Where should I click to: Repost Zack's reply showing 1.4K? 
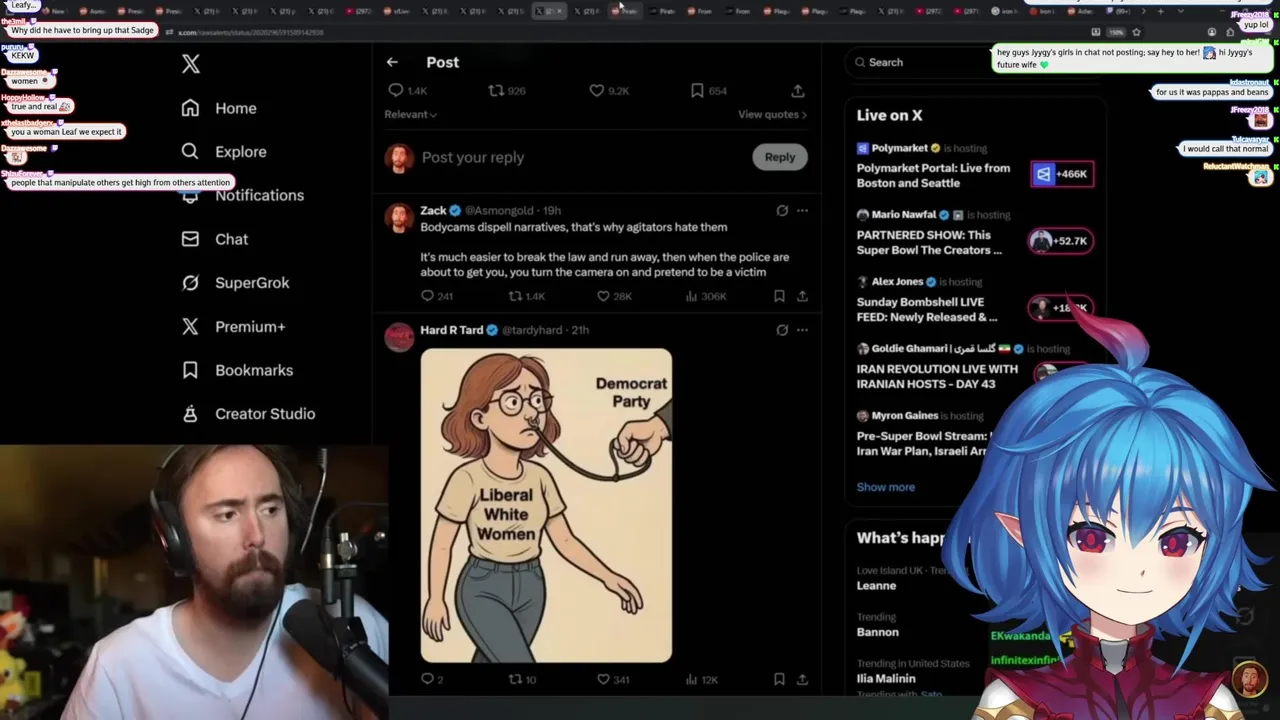(x=515, y=296)
